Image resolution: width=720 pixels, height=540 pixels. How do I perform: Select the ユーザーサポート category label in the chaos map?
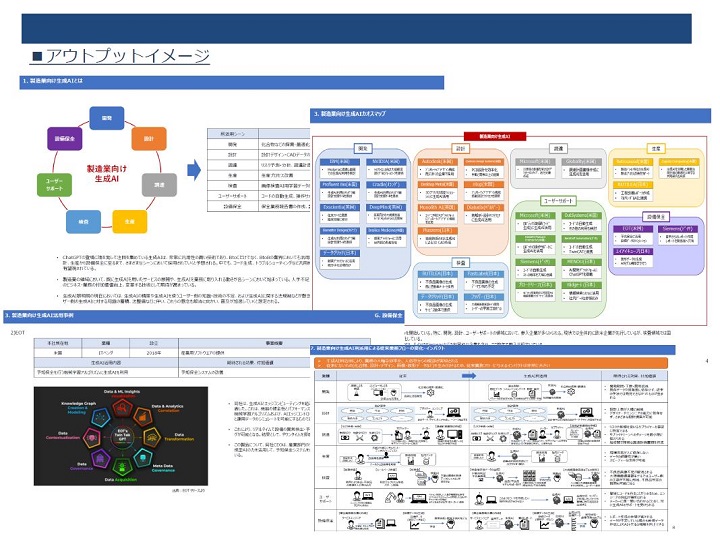(558, 201)
